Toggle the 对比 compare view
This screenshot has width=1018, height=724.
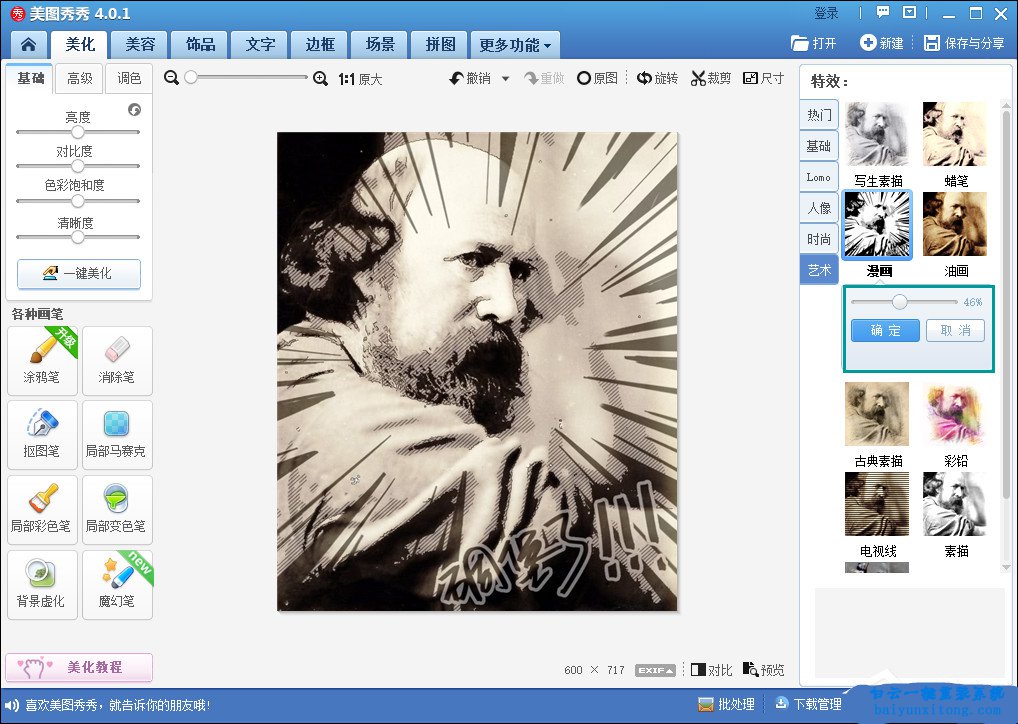click(x=712, y=670)
